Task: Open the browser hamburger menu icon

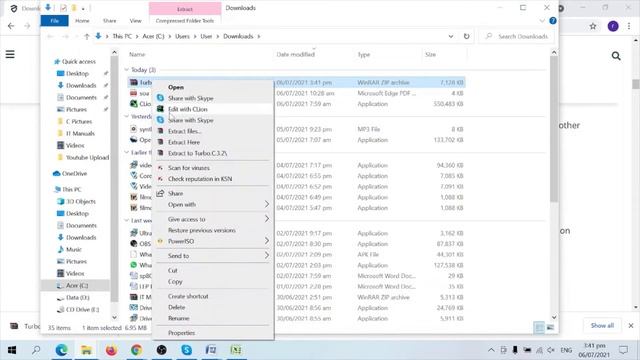Action: click(x=10, y=54)
